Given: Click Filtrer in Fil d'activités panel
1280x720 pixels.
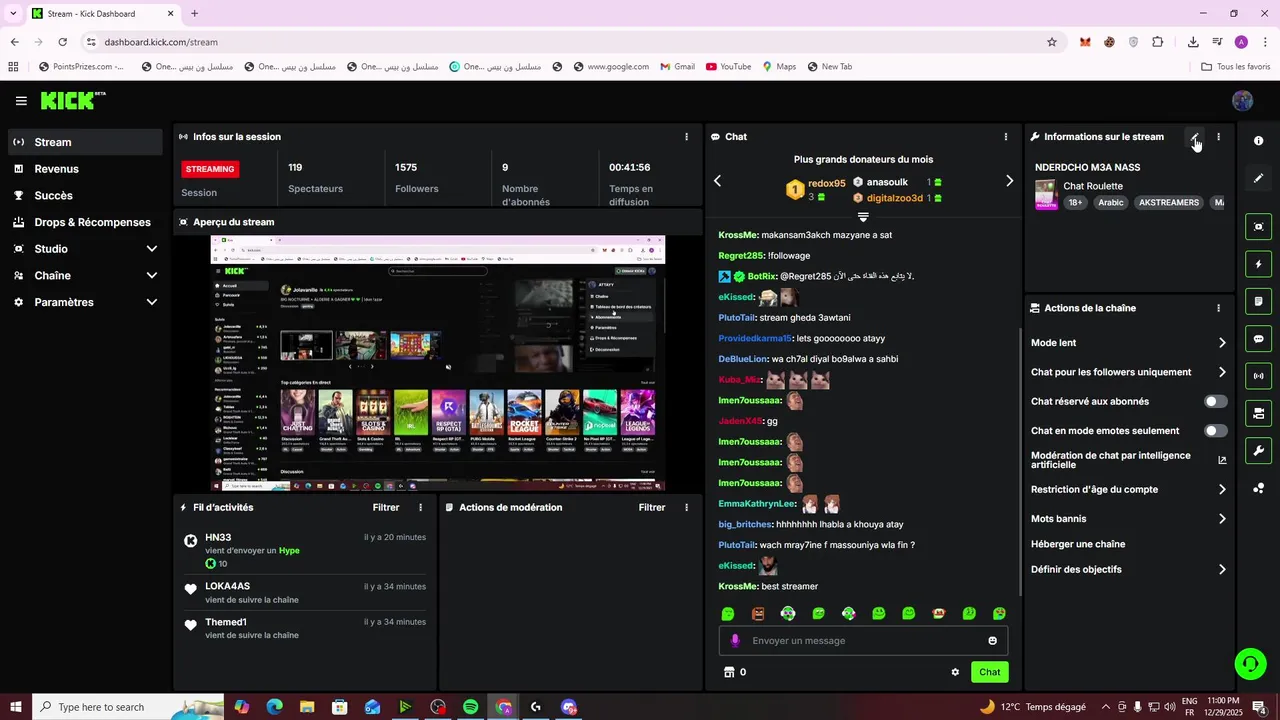Looking at the screenshot, I should pos(386,508).
